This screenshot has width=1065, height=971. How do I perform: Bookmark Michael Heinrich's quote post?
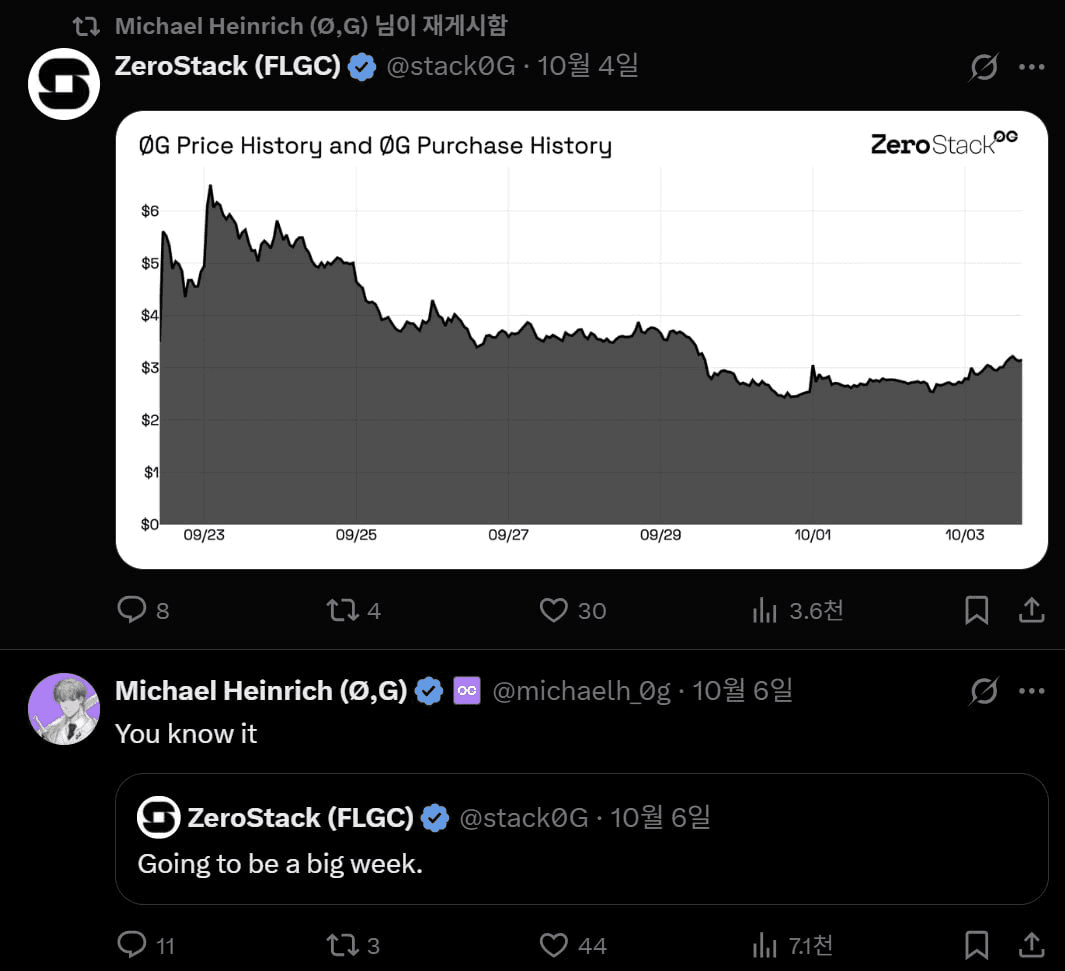(x=976, y=944)
